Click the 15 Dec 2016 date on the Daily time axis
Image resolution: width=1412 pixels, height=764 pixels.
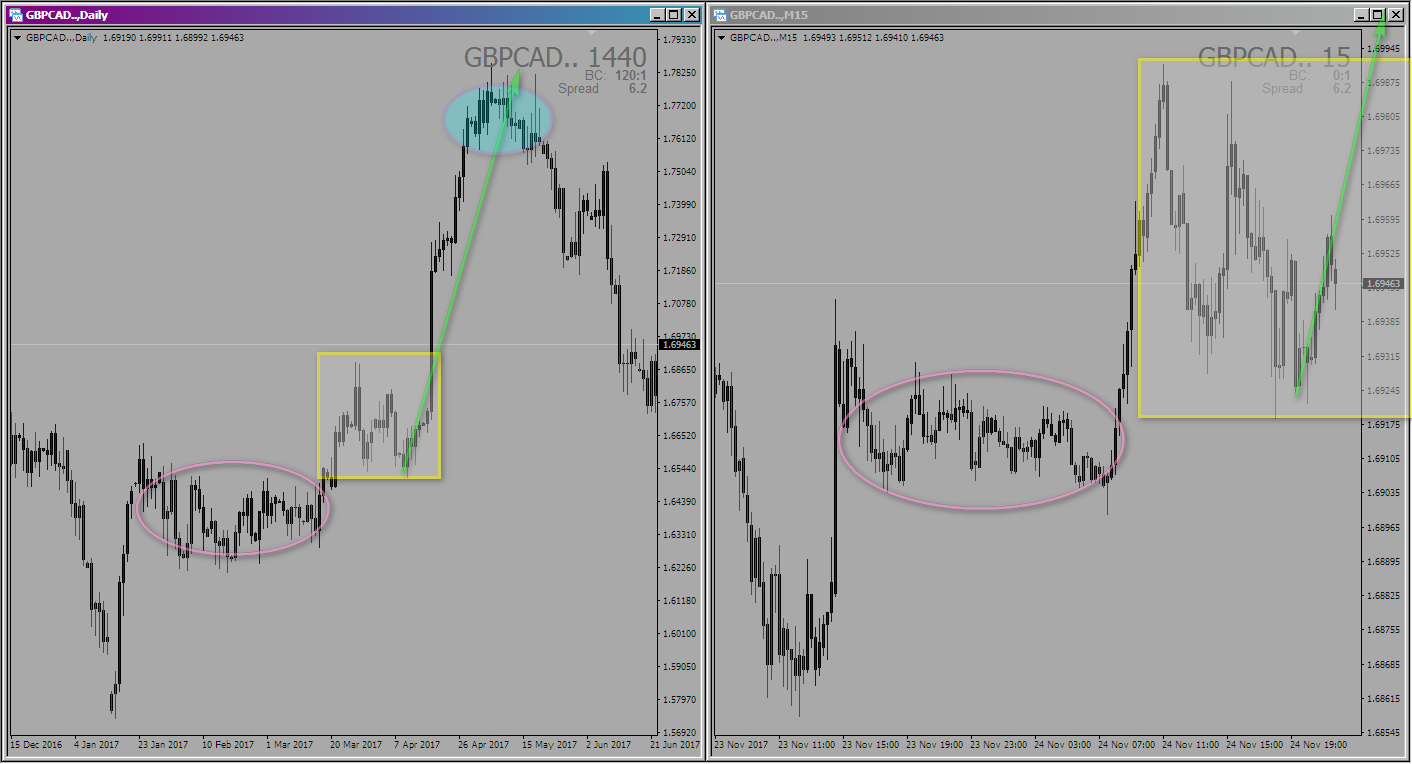pos(37,745)
